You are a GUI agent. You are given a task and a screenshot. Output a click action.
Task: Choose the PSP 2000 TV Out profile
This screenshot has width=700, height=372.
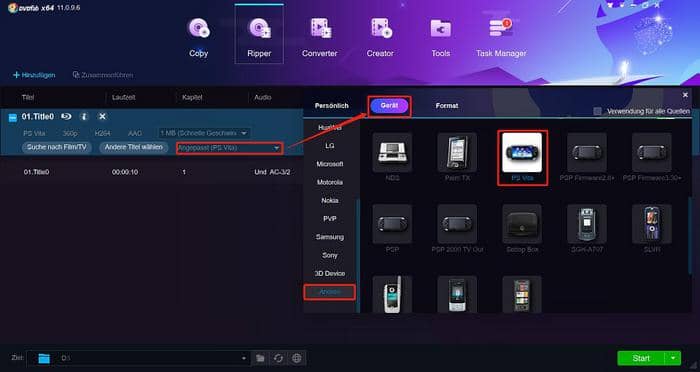457,224
